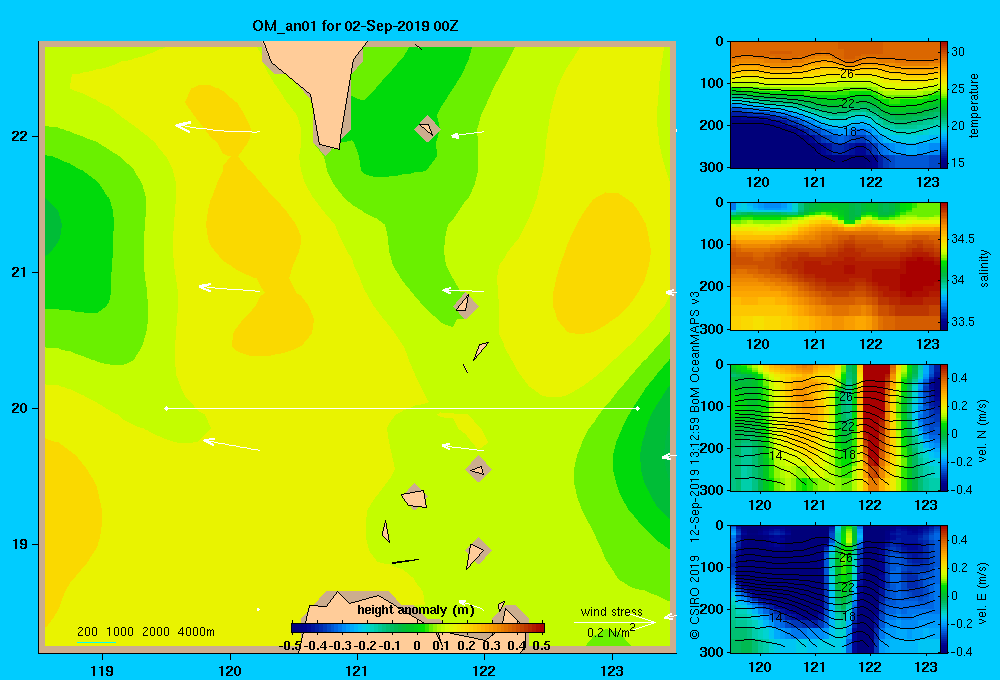The image size is (1000, 680).
Task: Click the 'wind stress' legend label
Action: [x=611, y=611]
